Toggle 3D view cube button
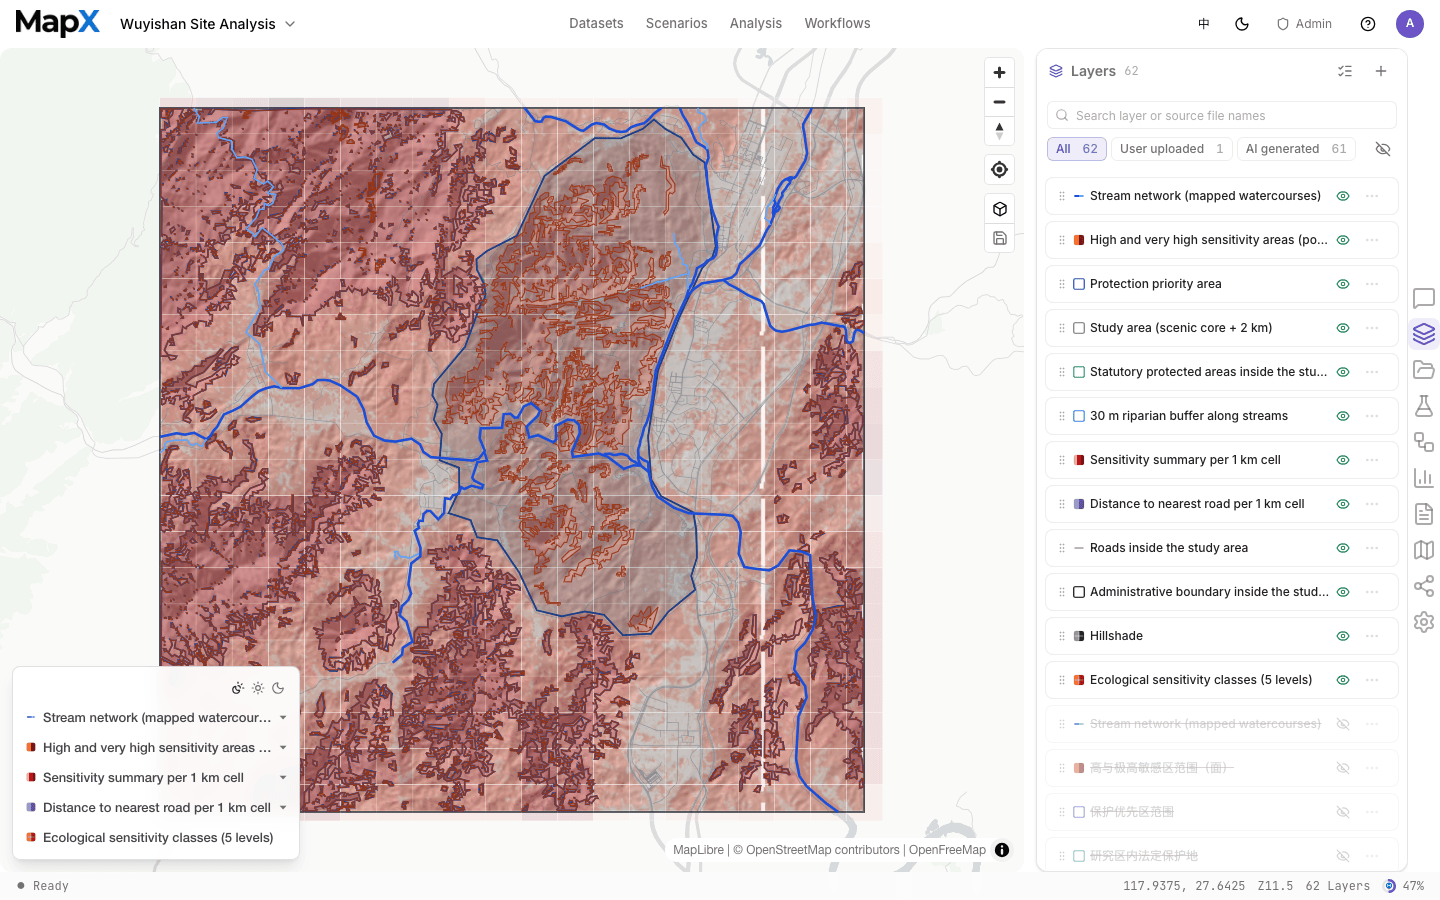 point(999,209)
